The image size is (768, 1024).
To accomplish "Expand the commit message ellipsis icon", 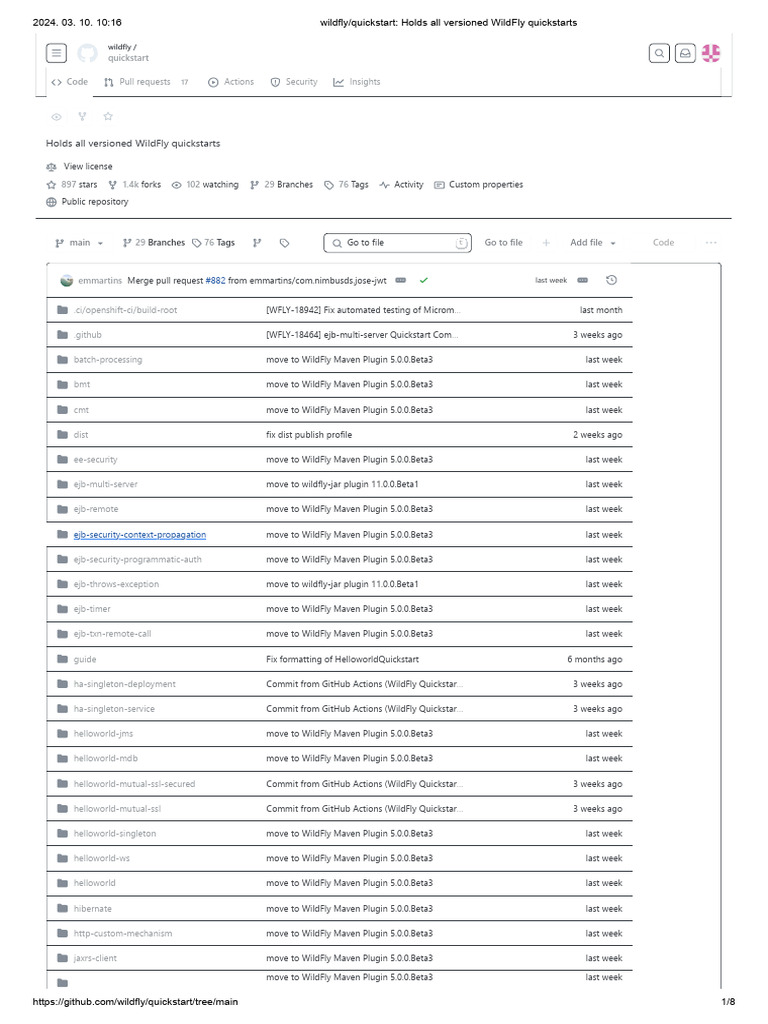I will [401, 280].
